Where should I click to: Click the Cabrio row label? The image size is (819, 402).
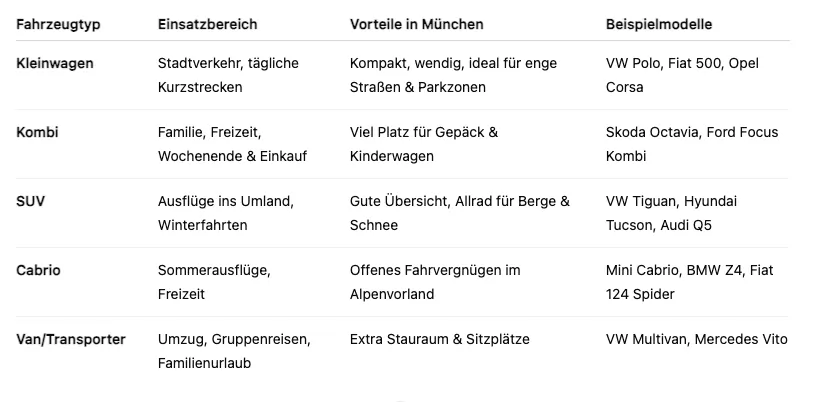(x=38, y=270)
